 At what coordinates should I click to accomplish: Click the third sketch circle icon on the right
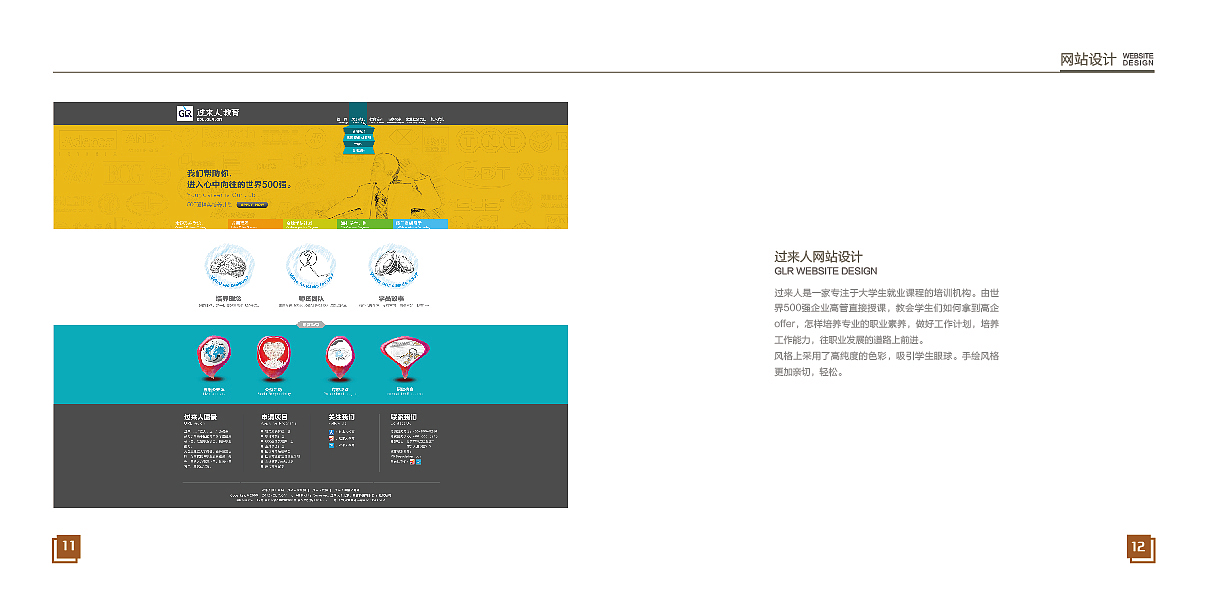(x=393, y=267)
